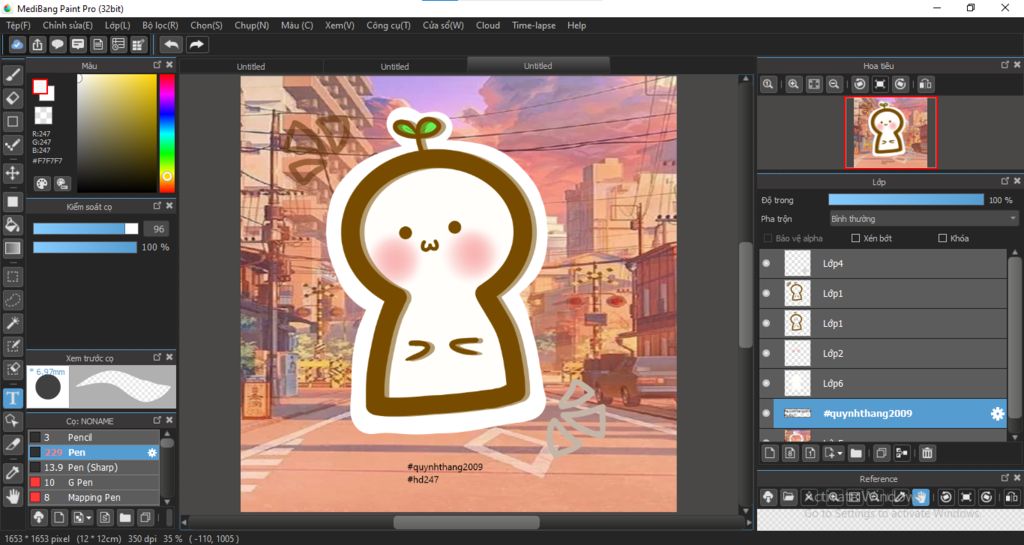
Task: Switch to the first Untitled tab
Action: coord(251,67)
